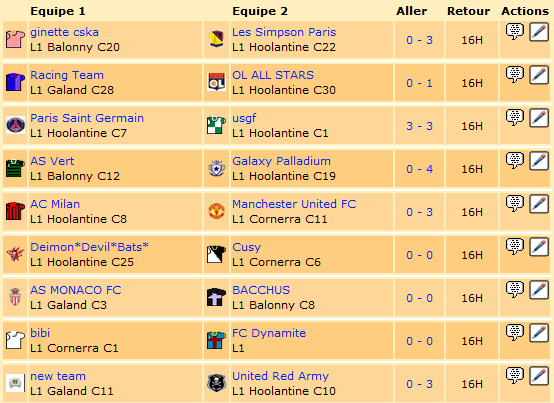Open comment bubble for Paris Saint Germain match
Viewport: 554px width, 403px height.
tap(515, 118)
